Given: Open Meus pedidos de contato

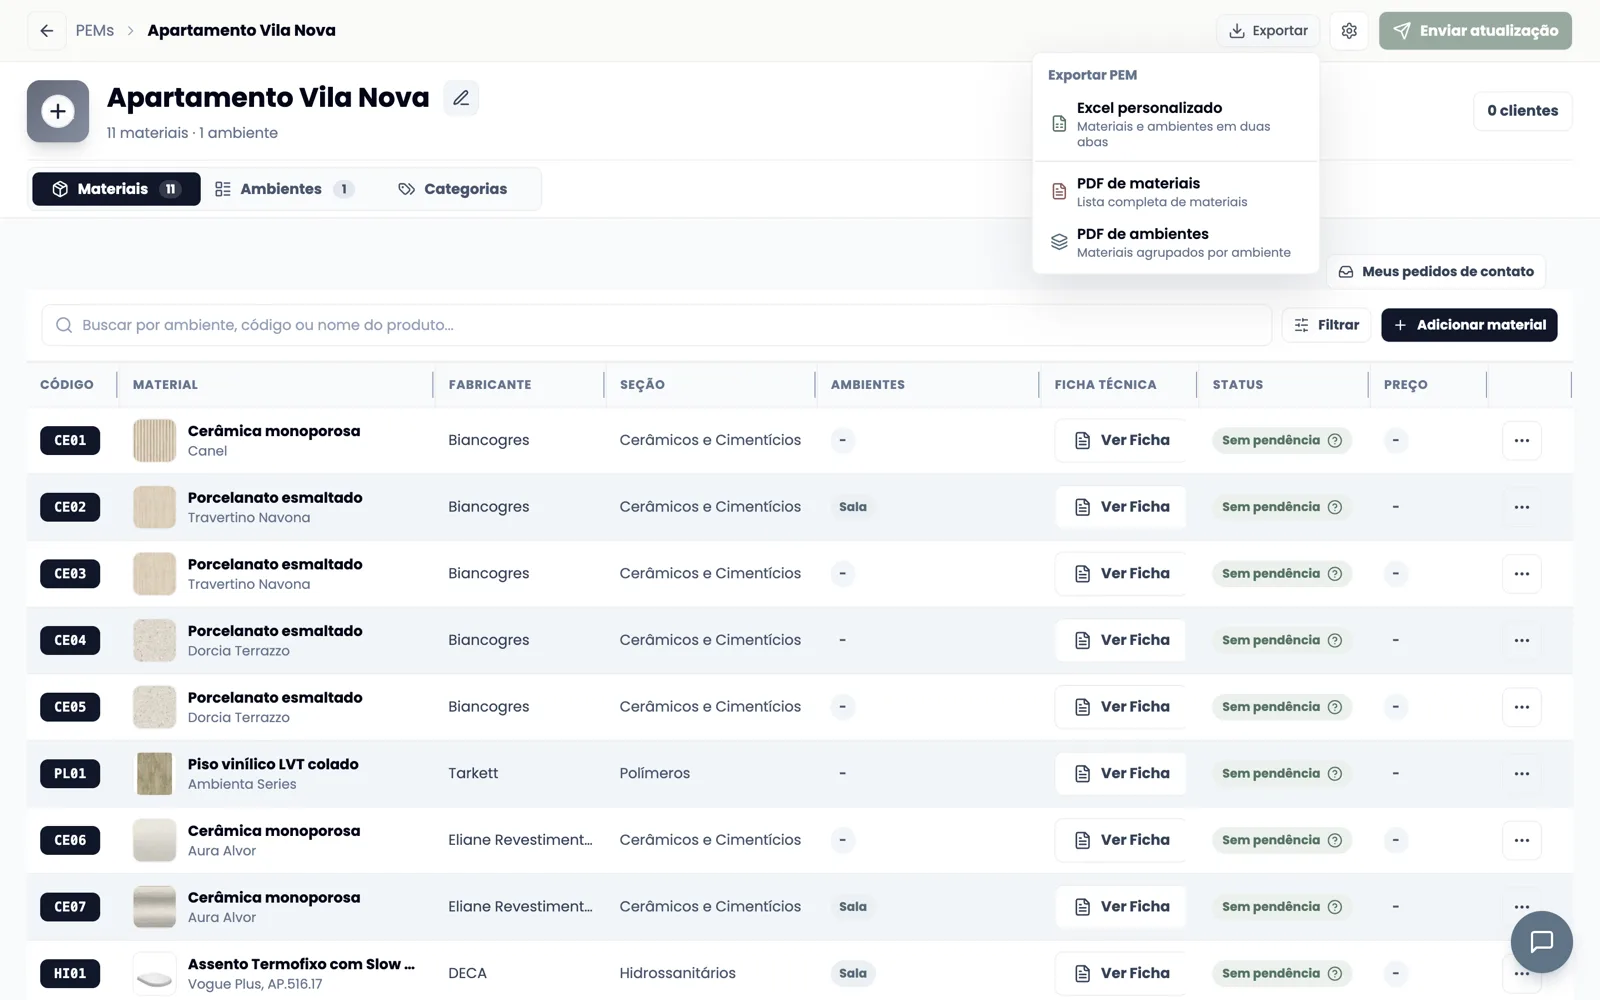Looking at the screenshot, I should (x=1436, y=272).
